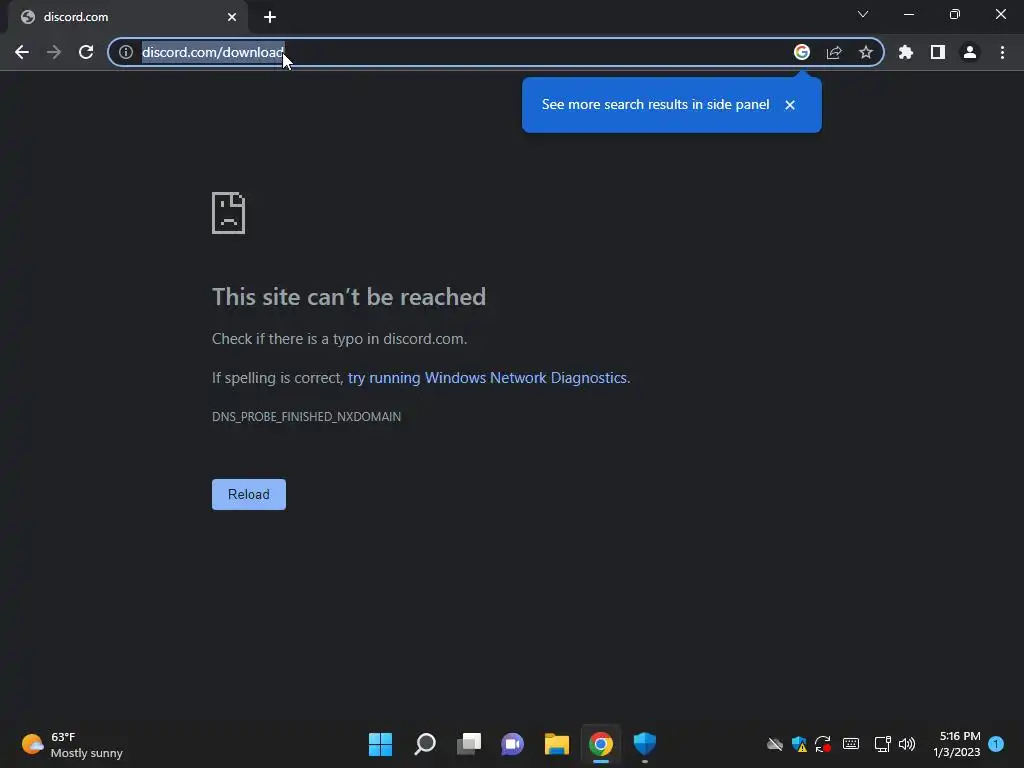
Task: Go back to the previous page
Action: 22,52
